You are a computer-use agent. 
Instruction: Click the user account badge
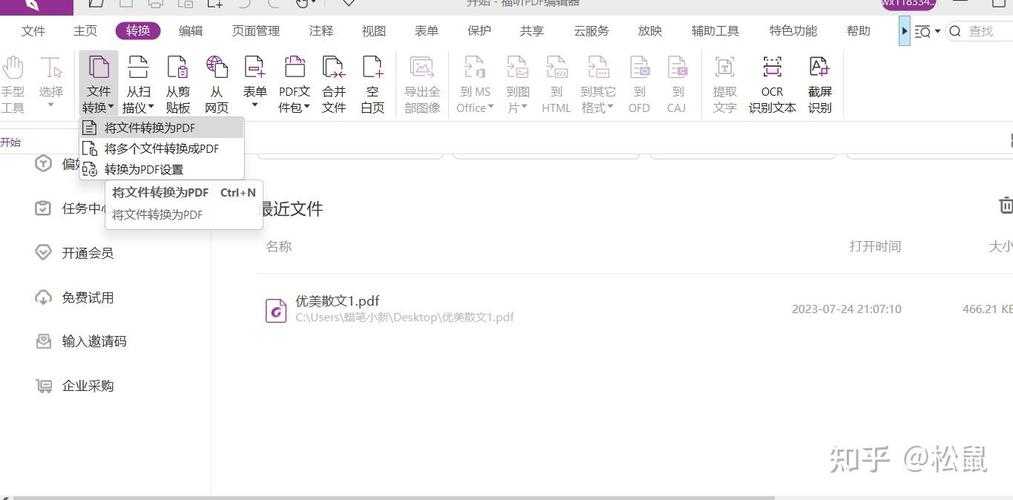[x=909, y=4]
